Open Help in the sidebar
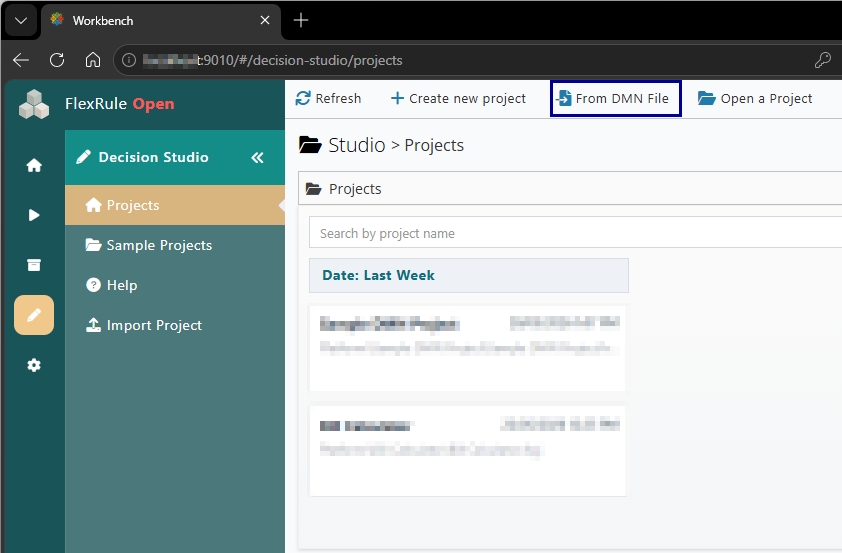 click(x=175, y=285)
